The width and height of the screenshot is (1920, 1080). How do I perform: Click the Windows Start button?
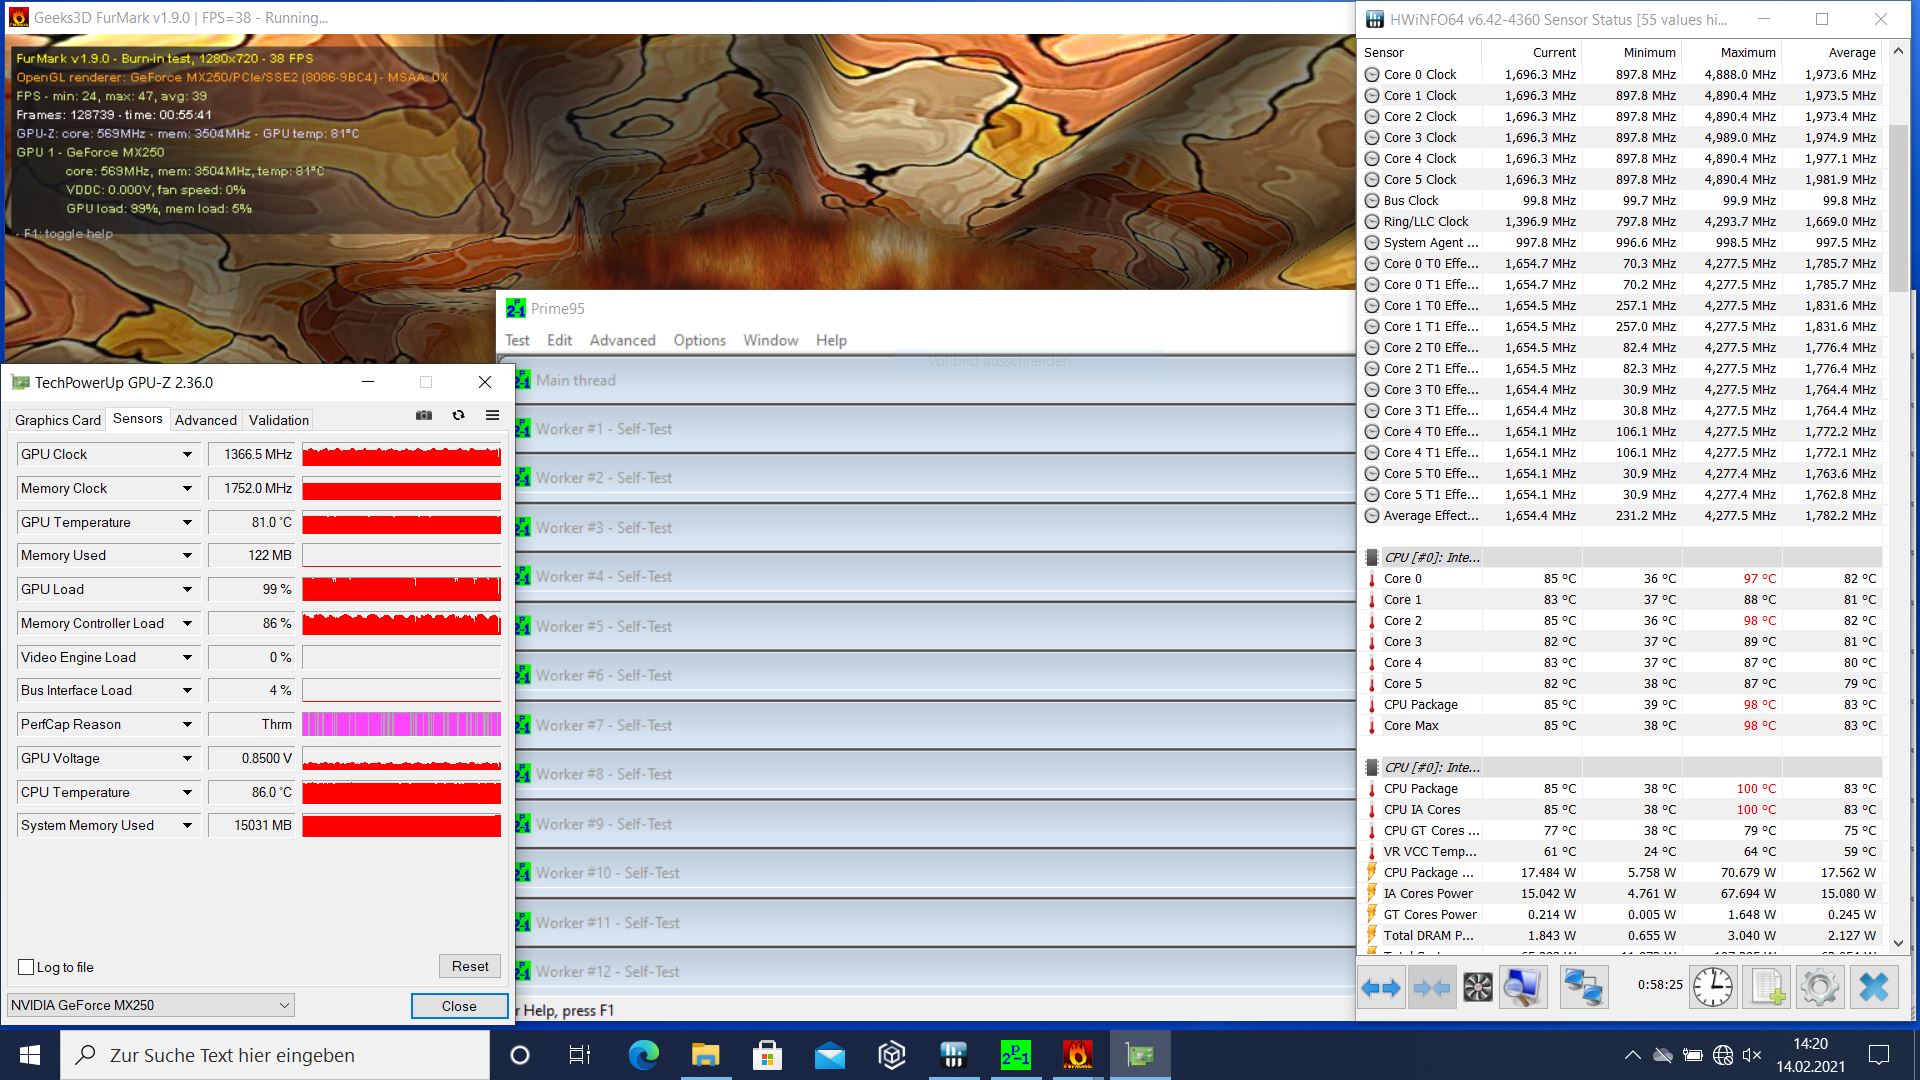tap(29, 1055)
